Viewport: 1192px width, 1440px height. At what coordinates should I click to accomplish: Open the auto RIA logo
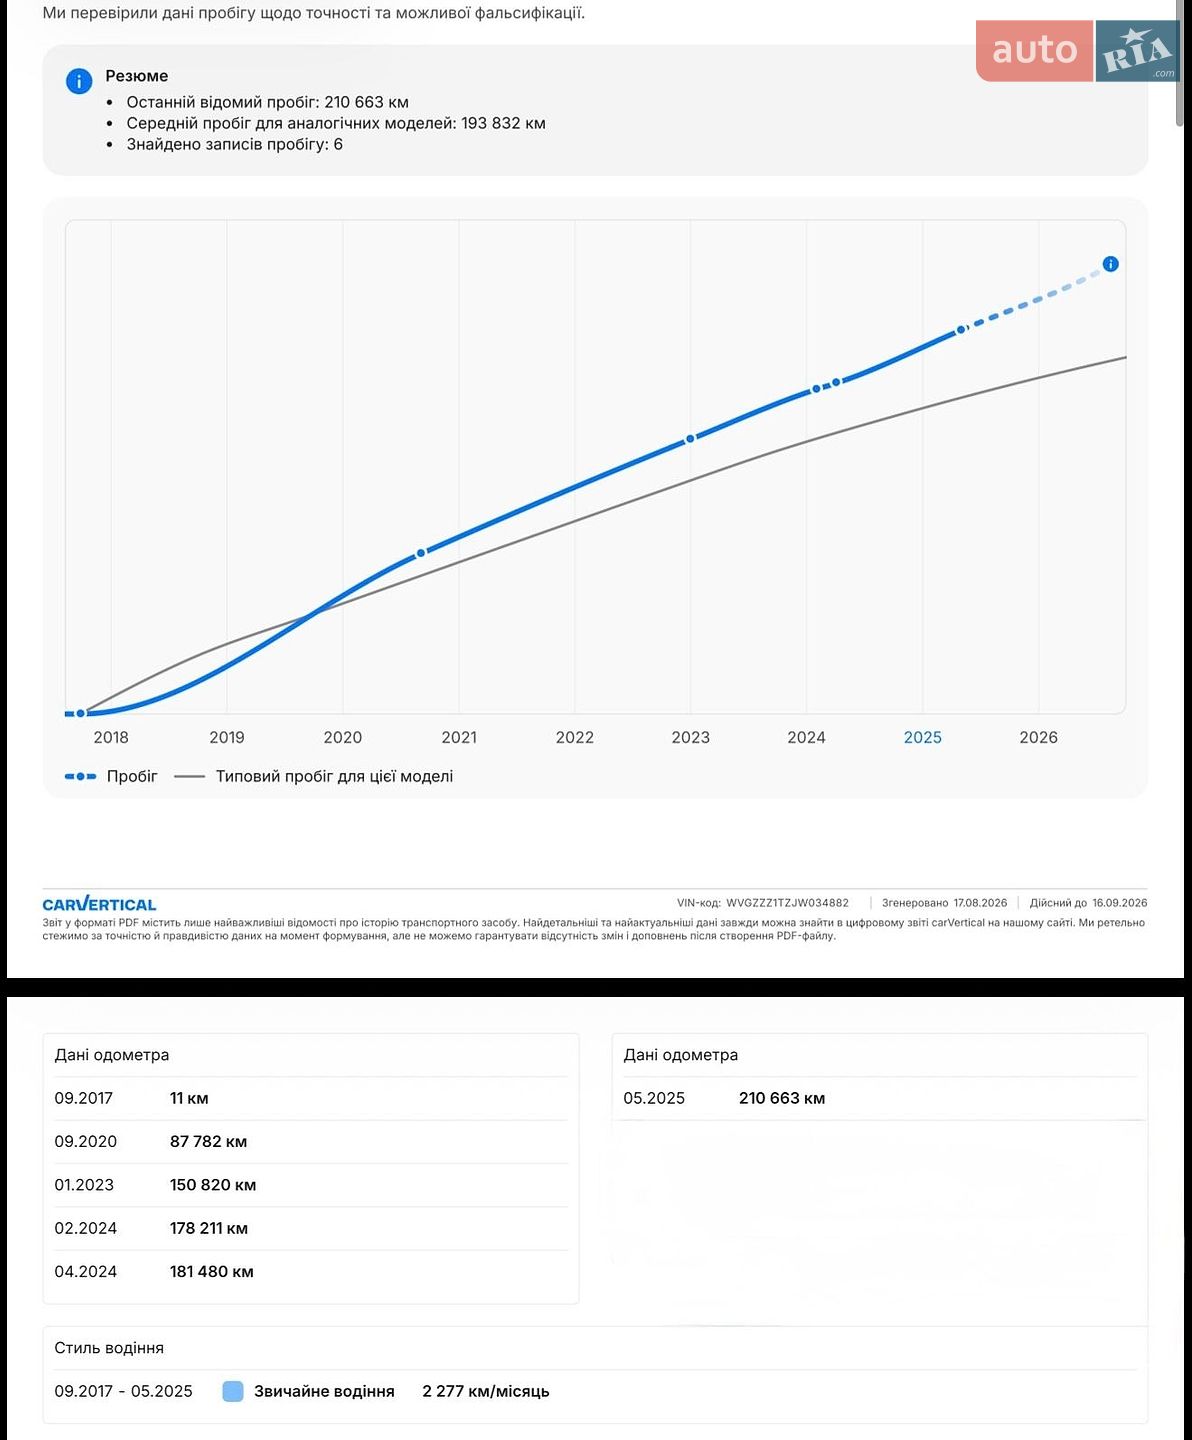tap(1078, 50)
